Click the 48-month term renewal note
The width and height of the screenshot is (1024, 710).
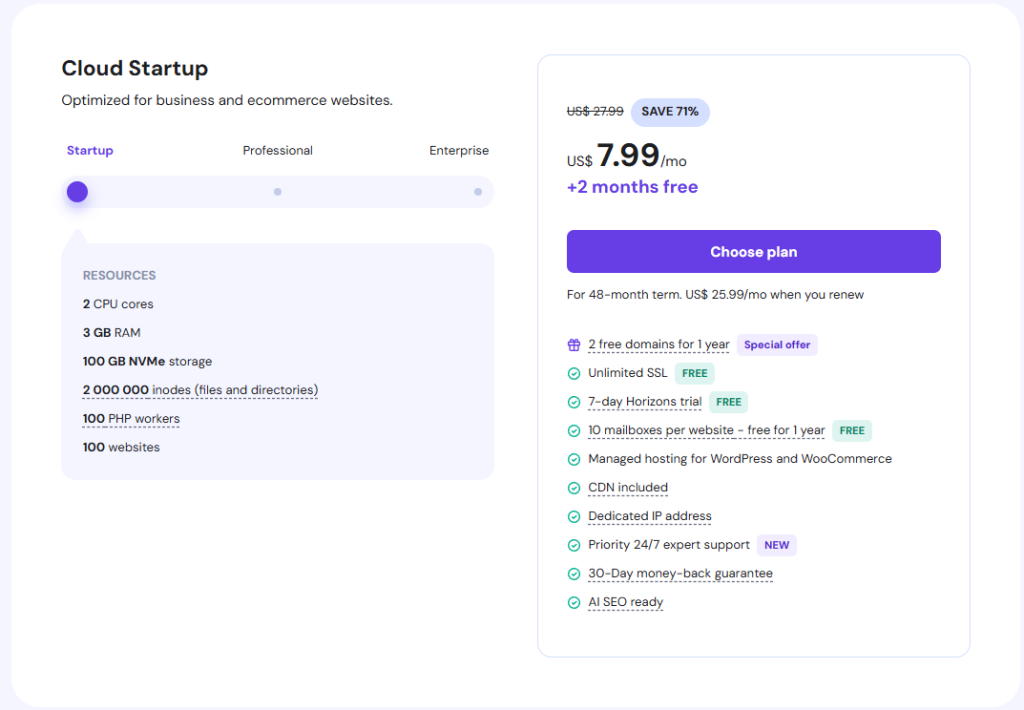(715, 295)
